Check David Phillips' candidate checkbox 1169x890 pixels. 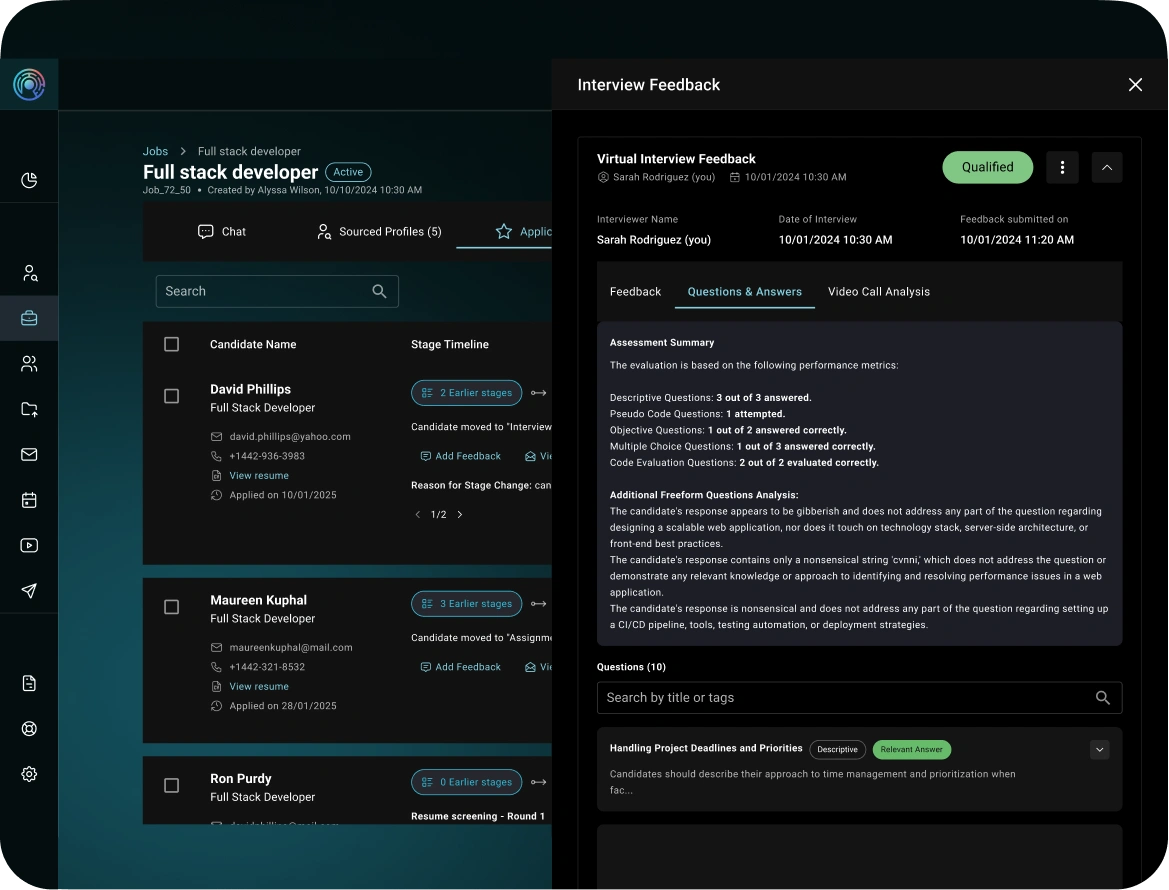click(x=171, y=396)
